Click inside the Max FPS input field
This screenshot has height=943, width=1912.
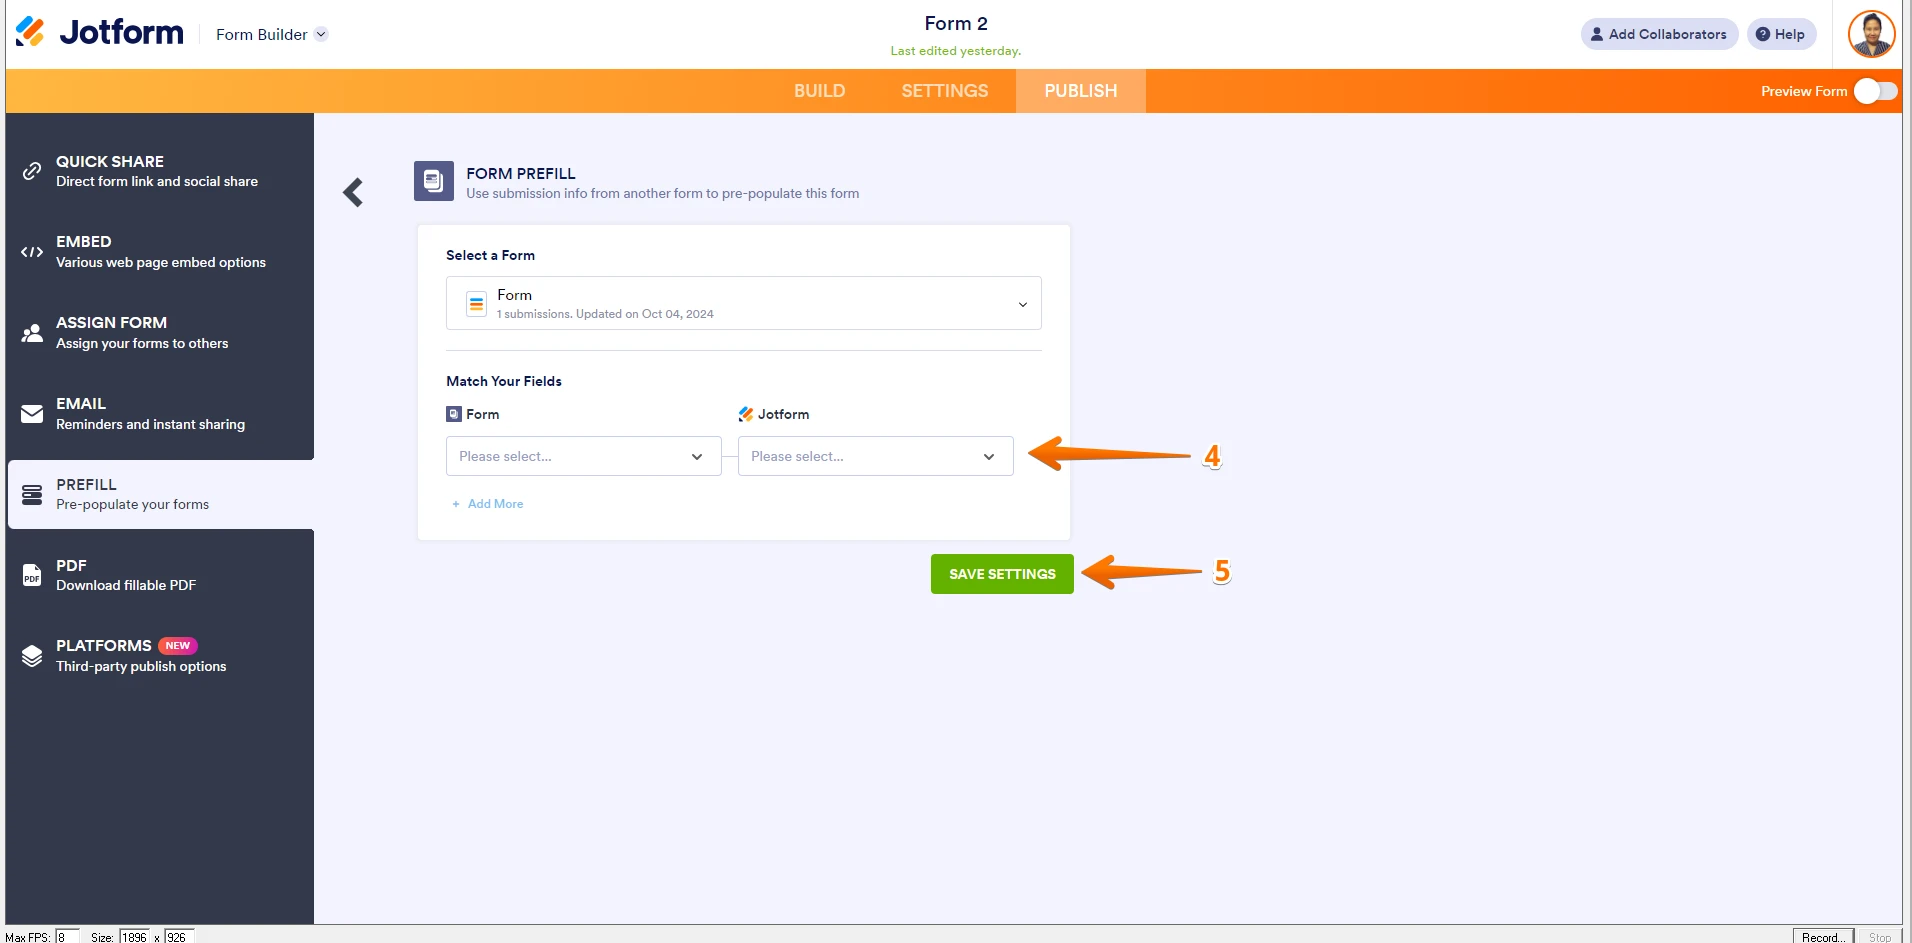(x=66, y=936)
